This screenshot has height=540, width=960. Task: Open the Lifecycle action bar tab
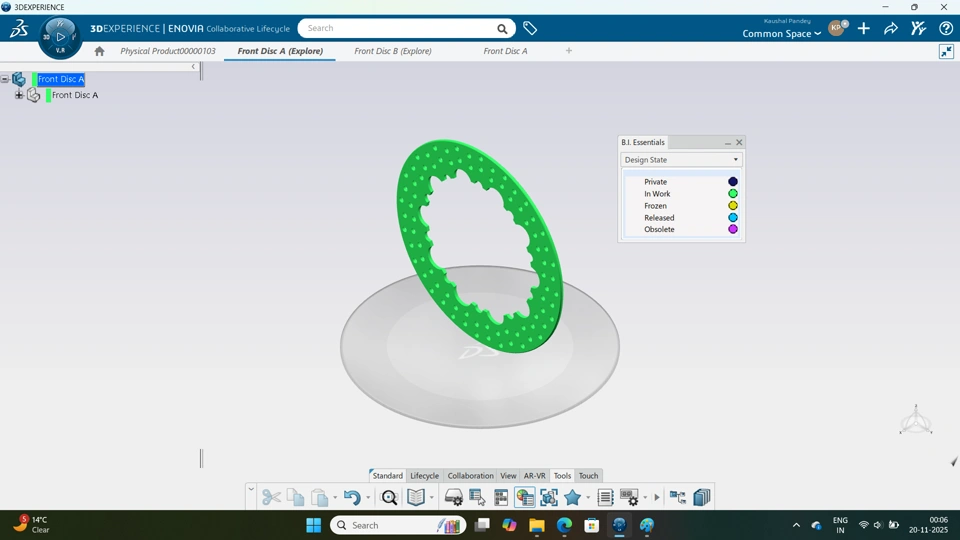(424, 476)
